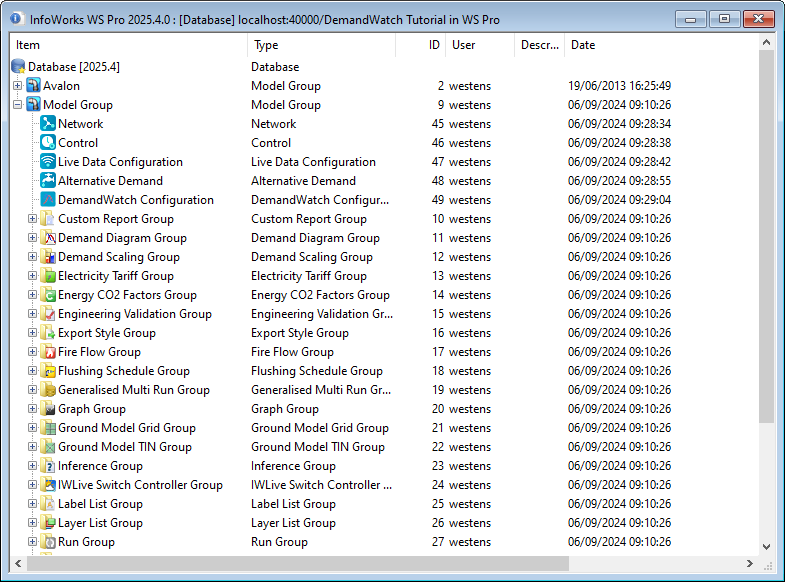Image resolution: width=785 pixels, height=582 pixels.
Task: Click the Avalon model group icon
Action: pyautogui.click(x=34, y=86)
